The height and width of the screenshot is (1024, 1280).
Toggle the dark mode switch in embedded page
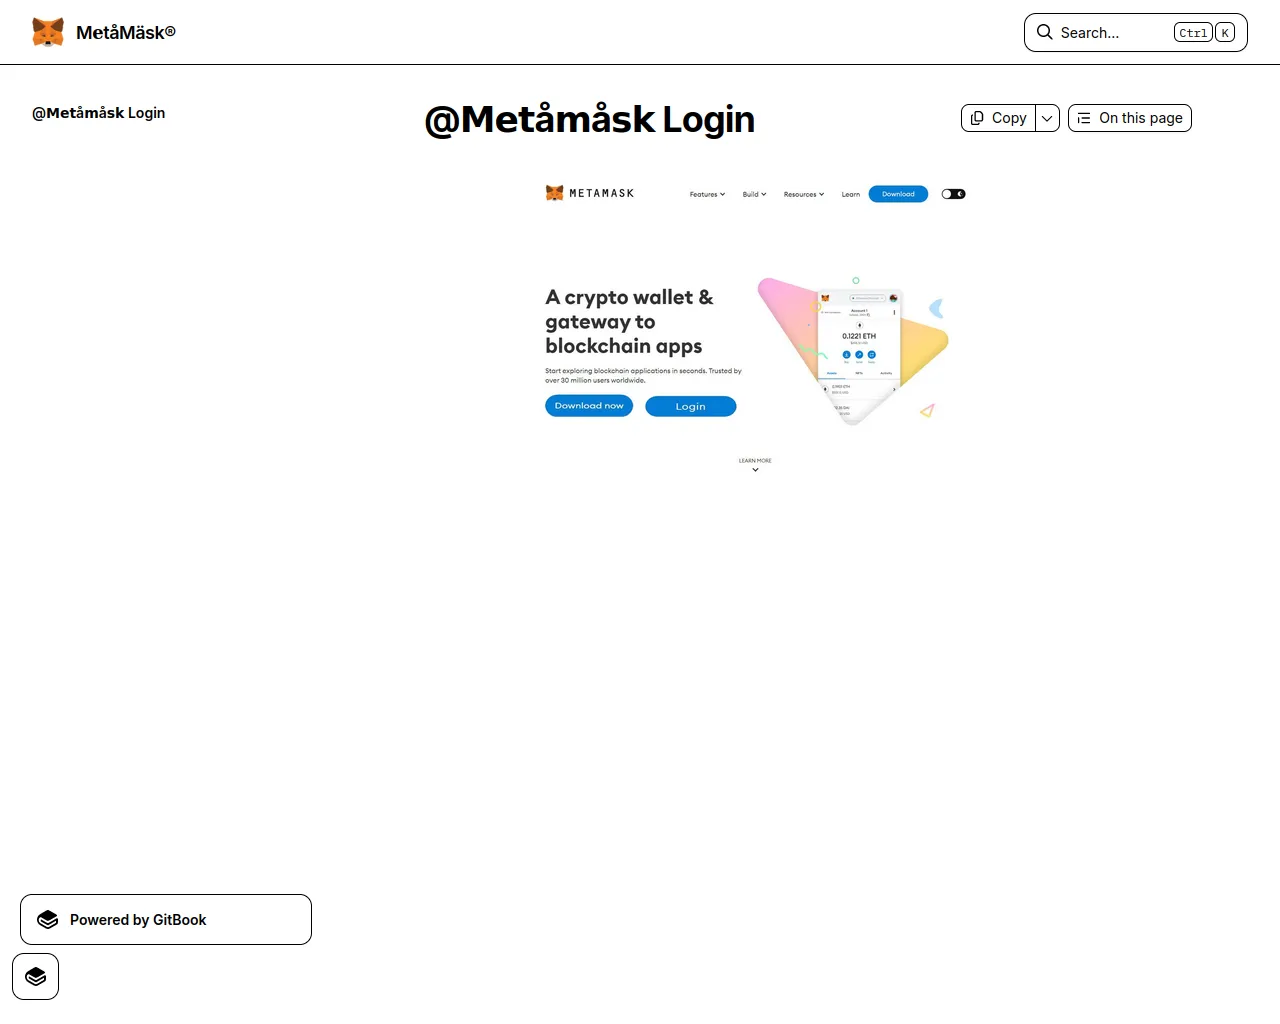click(x=953, y=194)
